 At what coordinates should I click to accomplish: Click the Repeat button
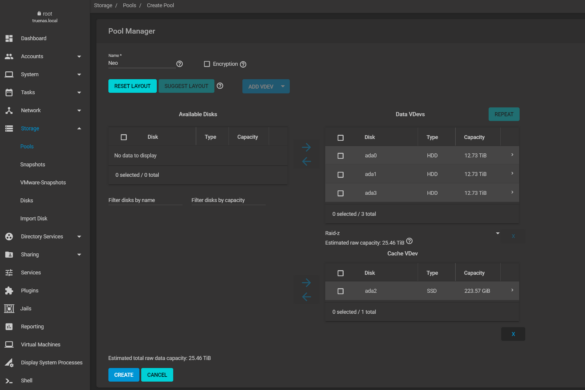[504, 114]
